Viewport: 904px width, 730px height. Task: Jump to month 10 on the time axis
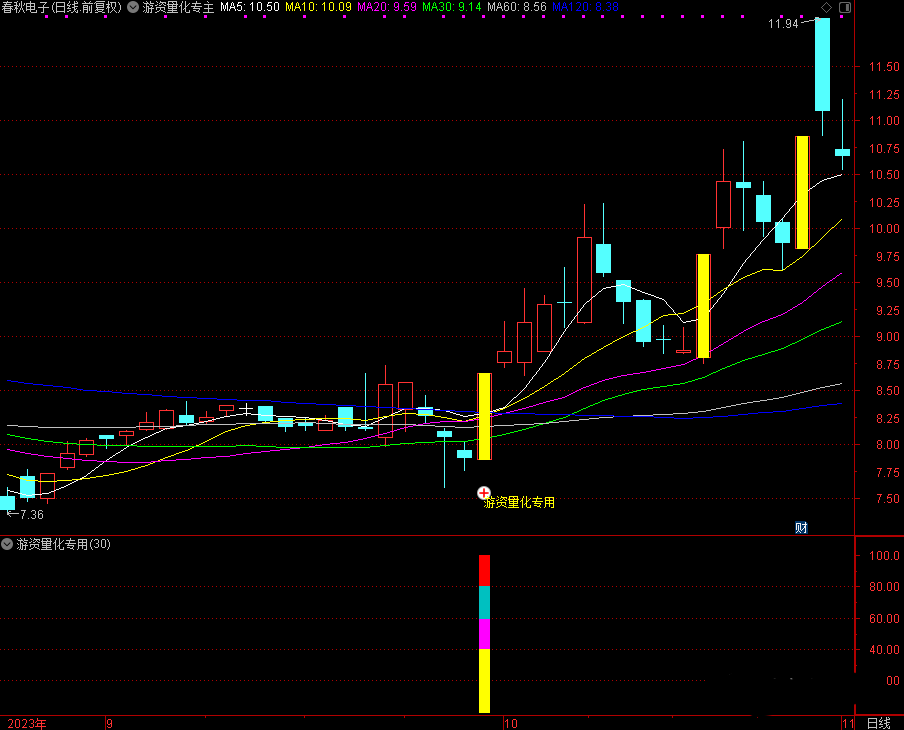pos(512,723)
